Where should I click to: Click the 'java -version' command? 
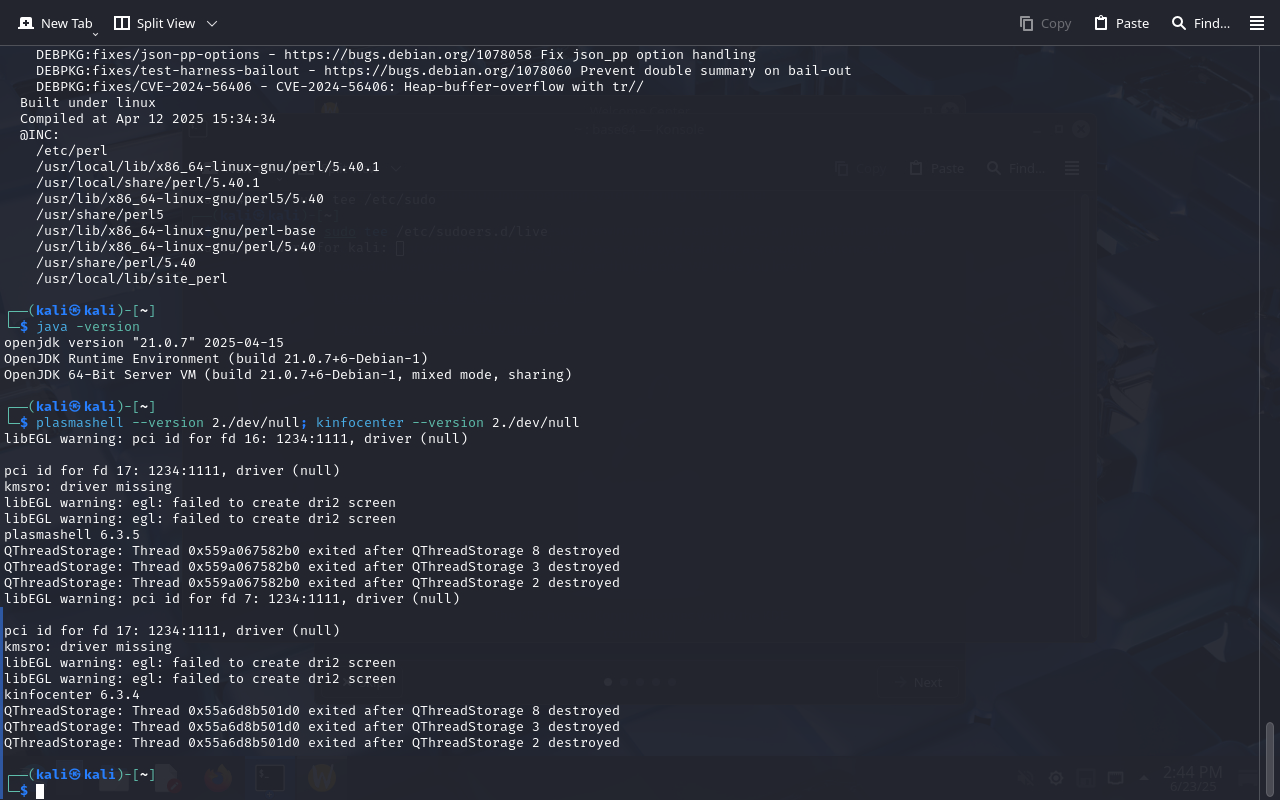[x=88, y=327]
